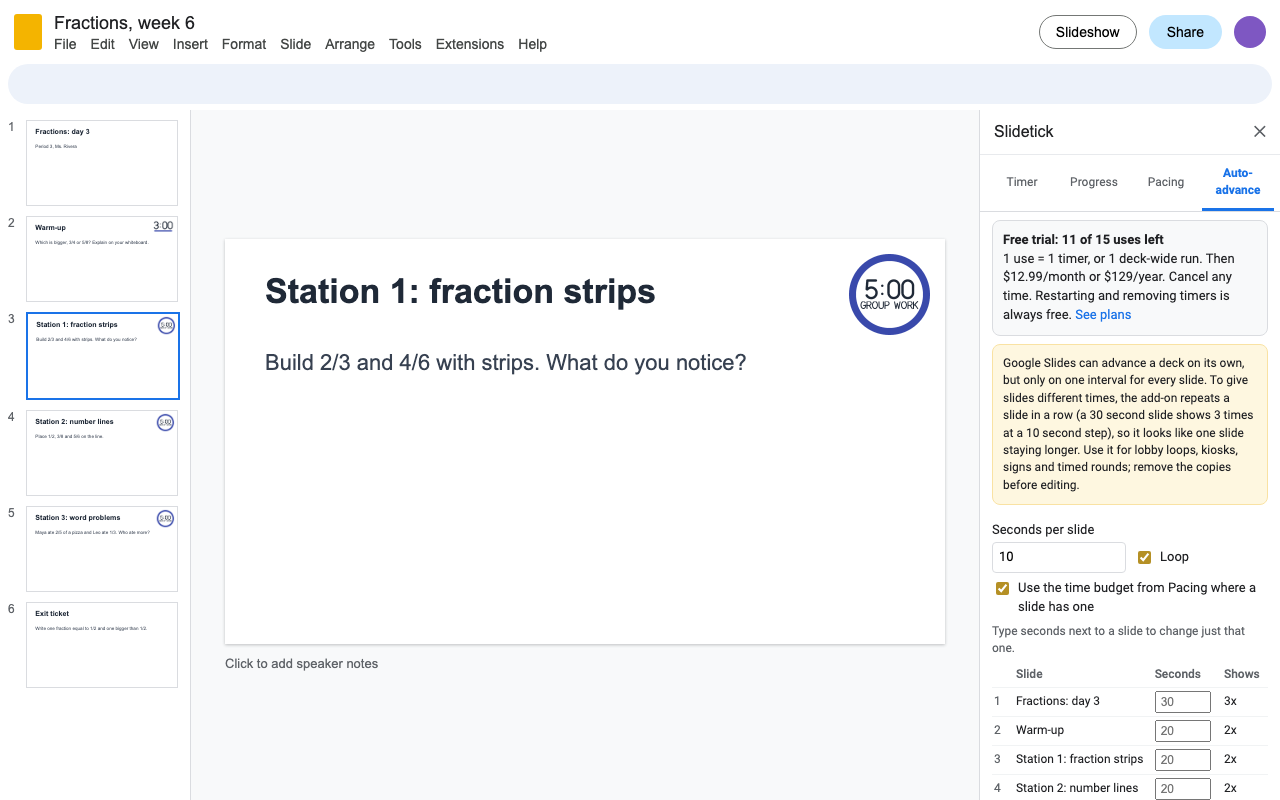Select slide 1 thumbnail Fractions: day 3
1280x800 pixels.
point(102,163)
